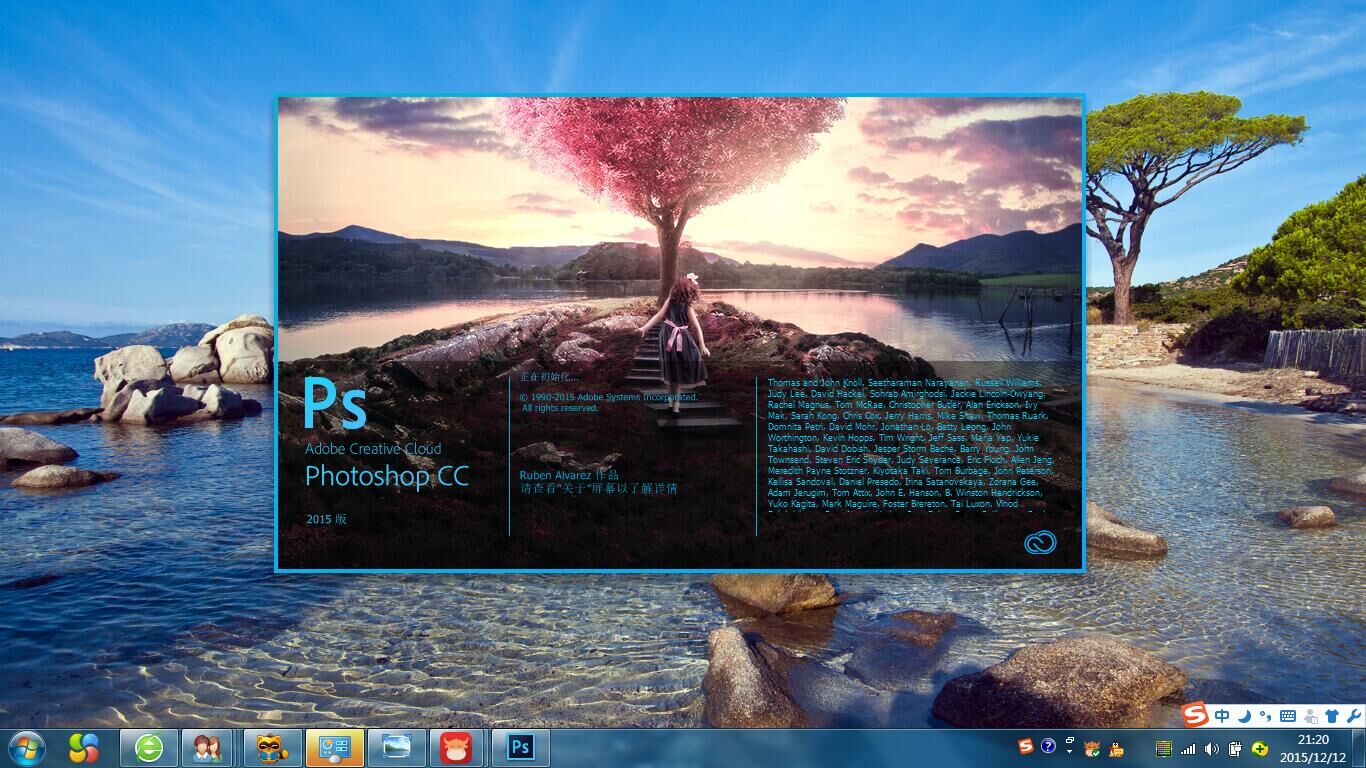Open the two-people contacts app in taskbar

pyautogui.click(x=207, y=747)
